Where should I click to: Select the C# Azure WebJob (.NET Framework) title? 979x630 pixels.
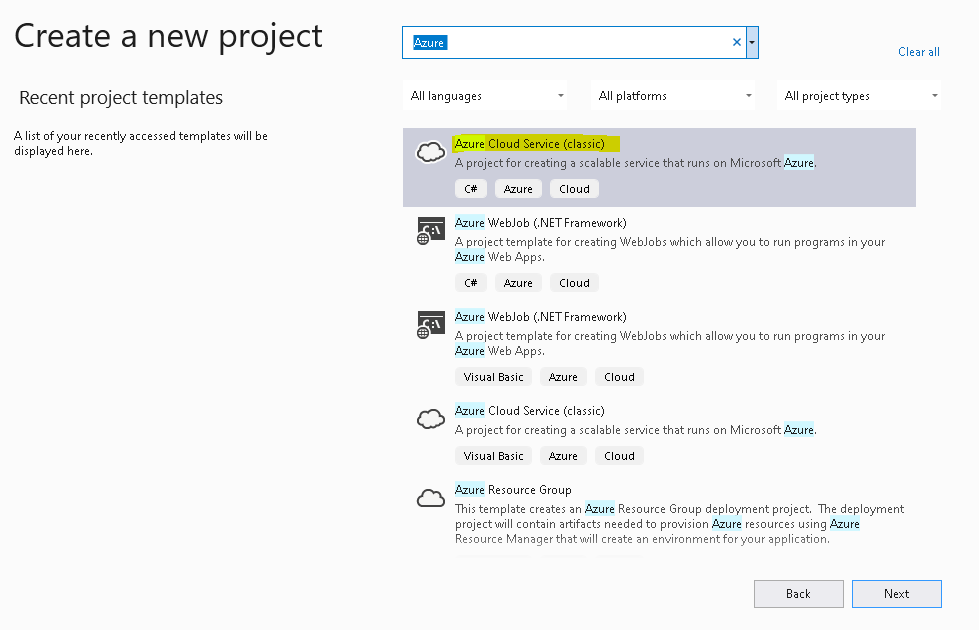click(x=541, y=223)
